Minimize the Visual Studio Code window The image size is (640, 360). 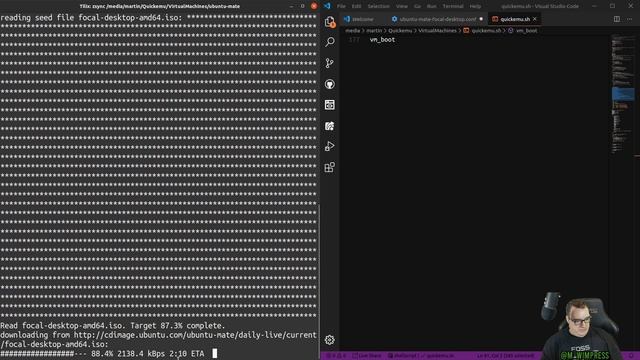click(x=594, y=6)
